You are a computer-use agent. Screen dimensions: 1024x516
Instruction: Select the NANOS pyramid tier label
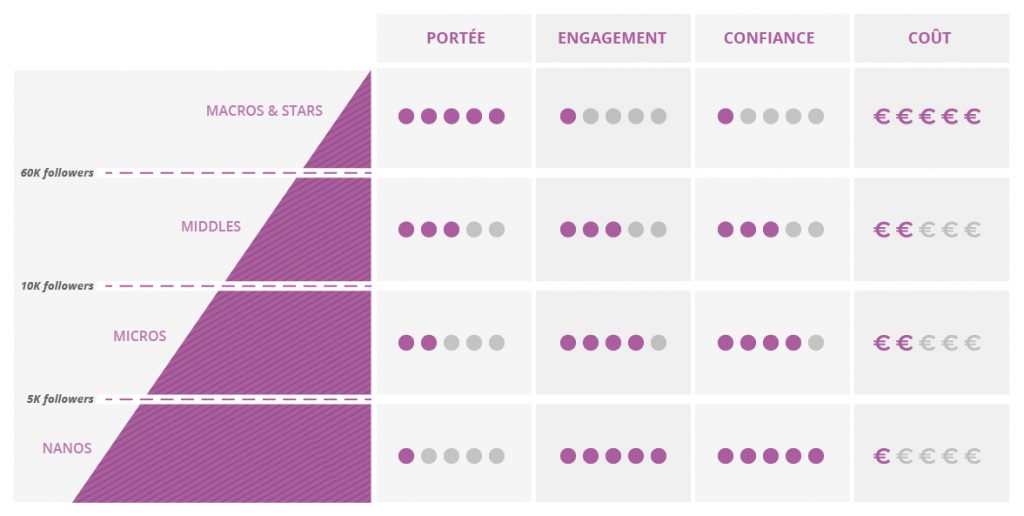pyautogui.click(x=67, y=448)
